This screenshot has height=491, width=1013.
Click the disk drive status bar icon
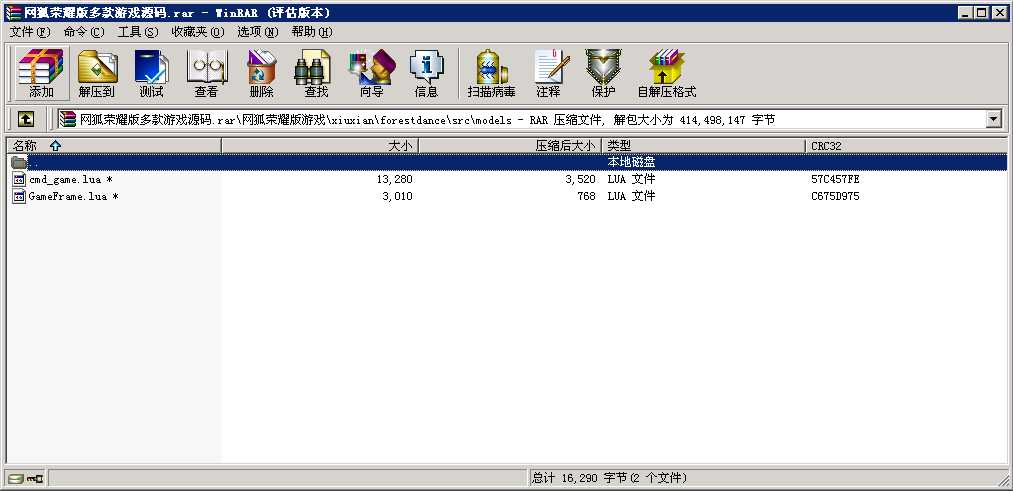click(x=17, y=478)
